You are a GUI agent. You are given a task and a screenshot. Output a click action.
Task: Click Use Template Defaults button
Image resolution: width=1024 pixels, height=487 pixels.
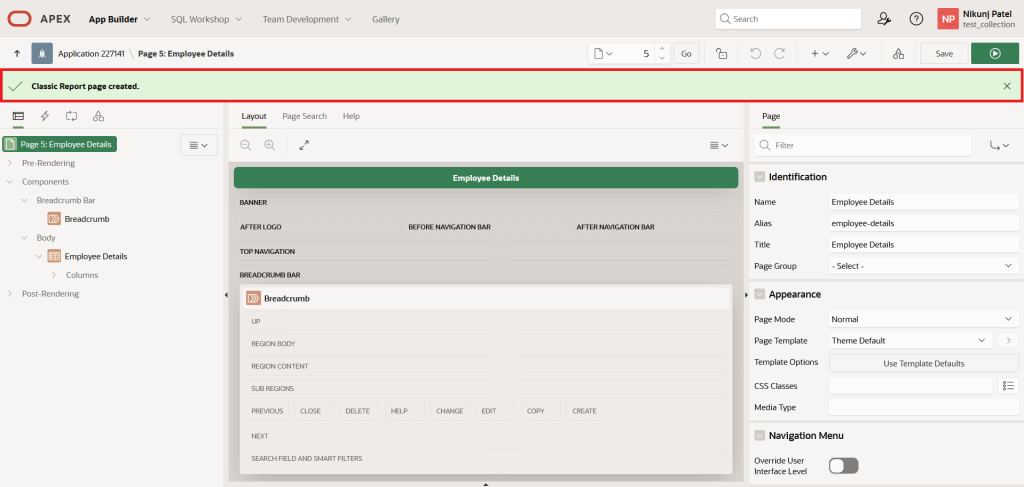(x=923, y=363)
